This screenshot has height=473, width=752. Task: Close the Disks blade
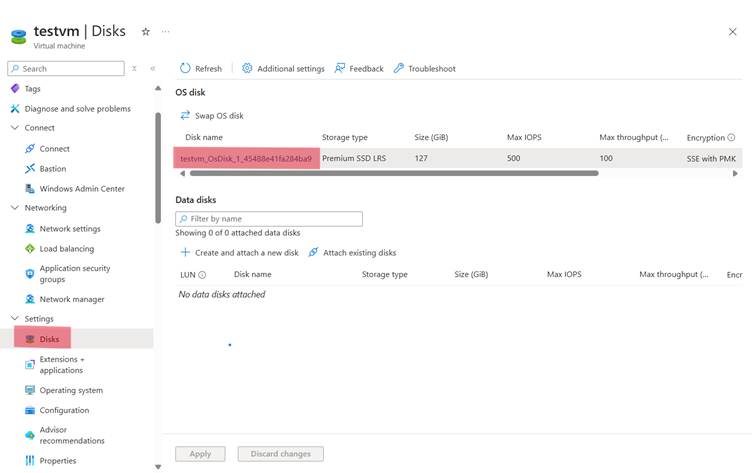click(732, 32)
